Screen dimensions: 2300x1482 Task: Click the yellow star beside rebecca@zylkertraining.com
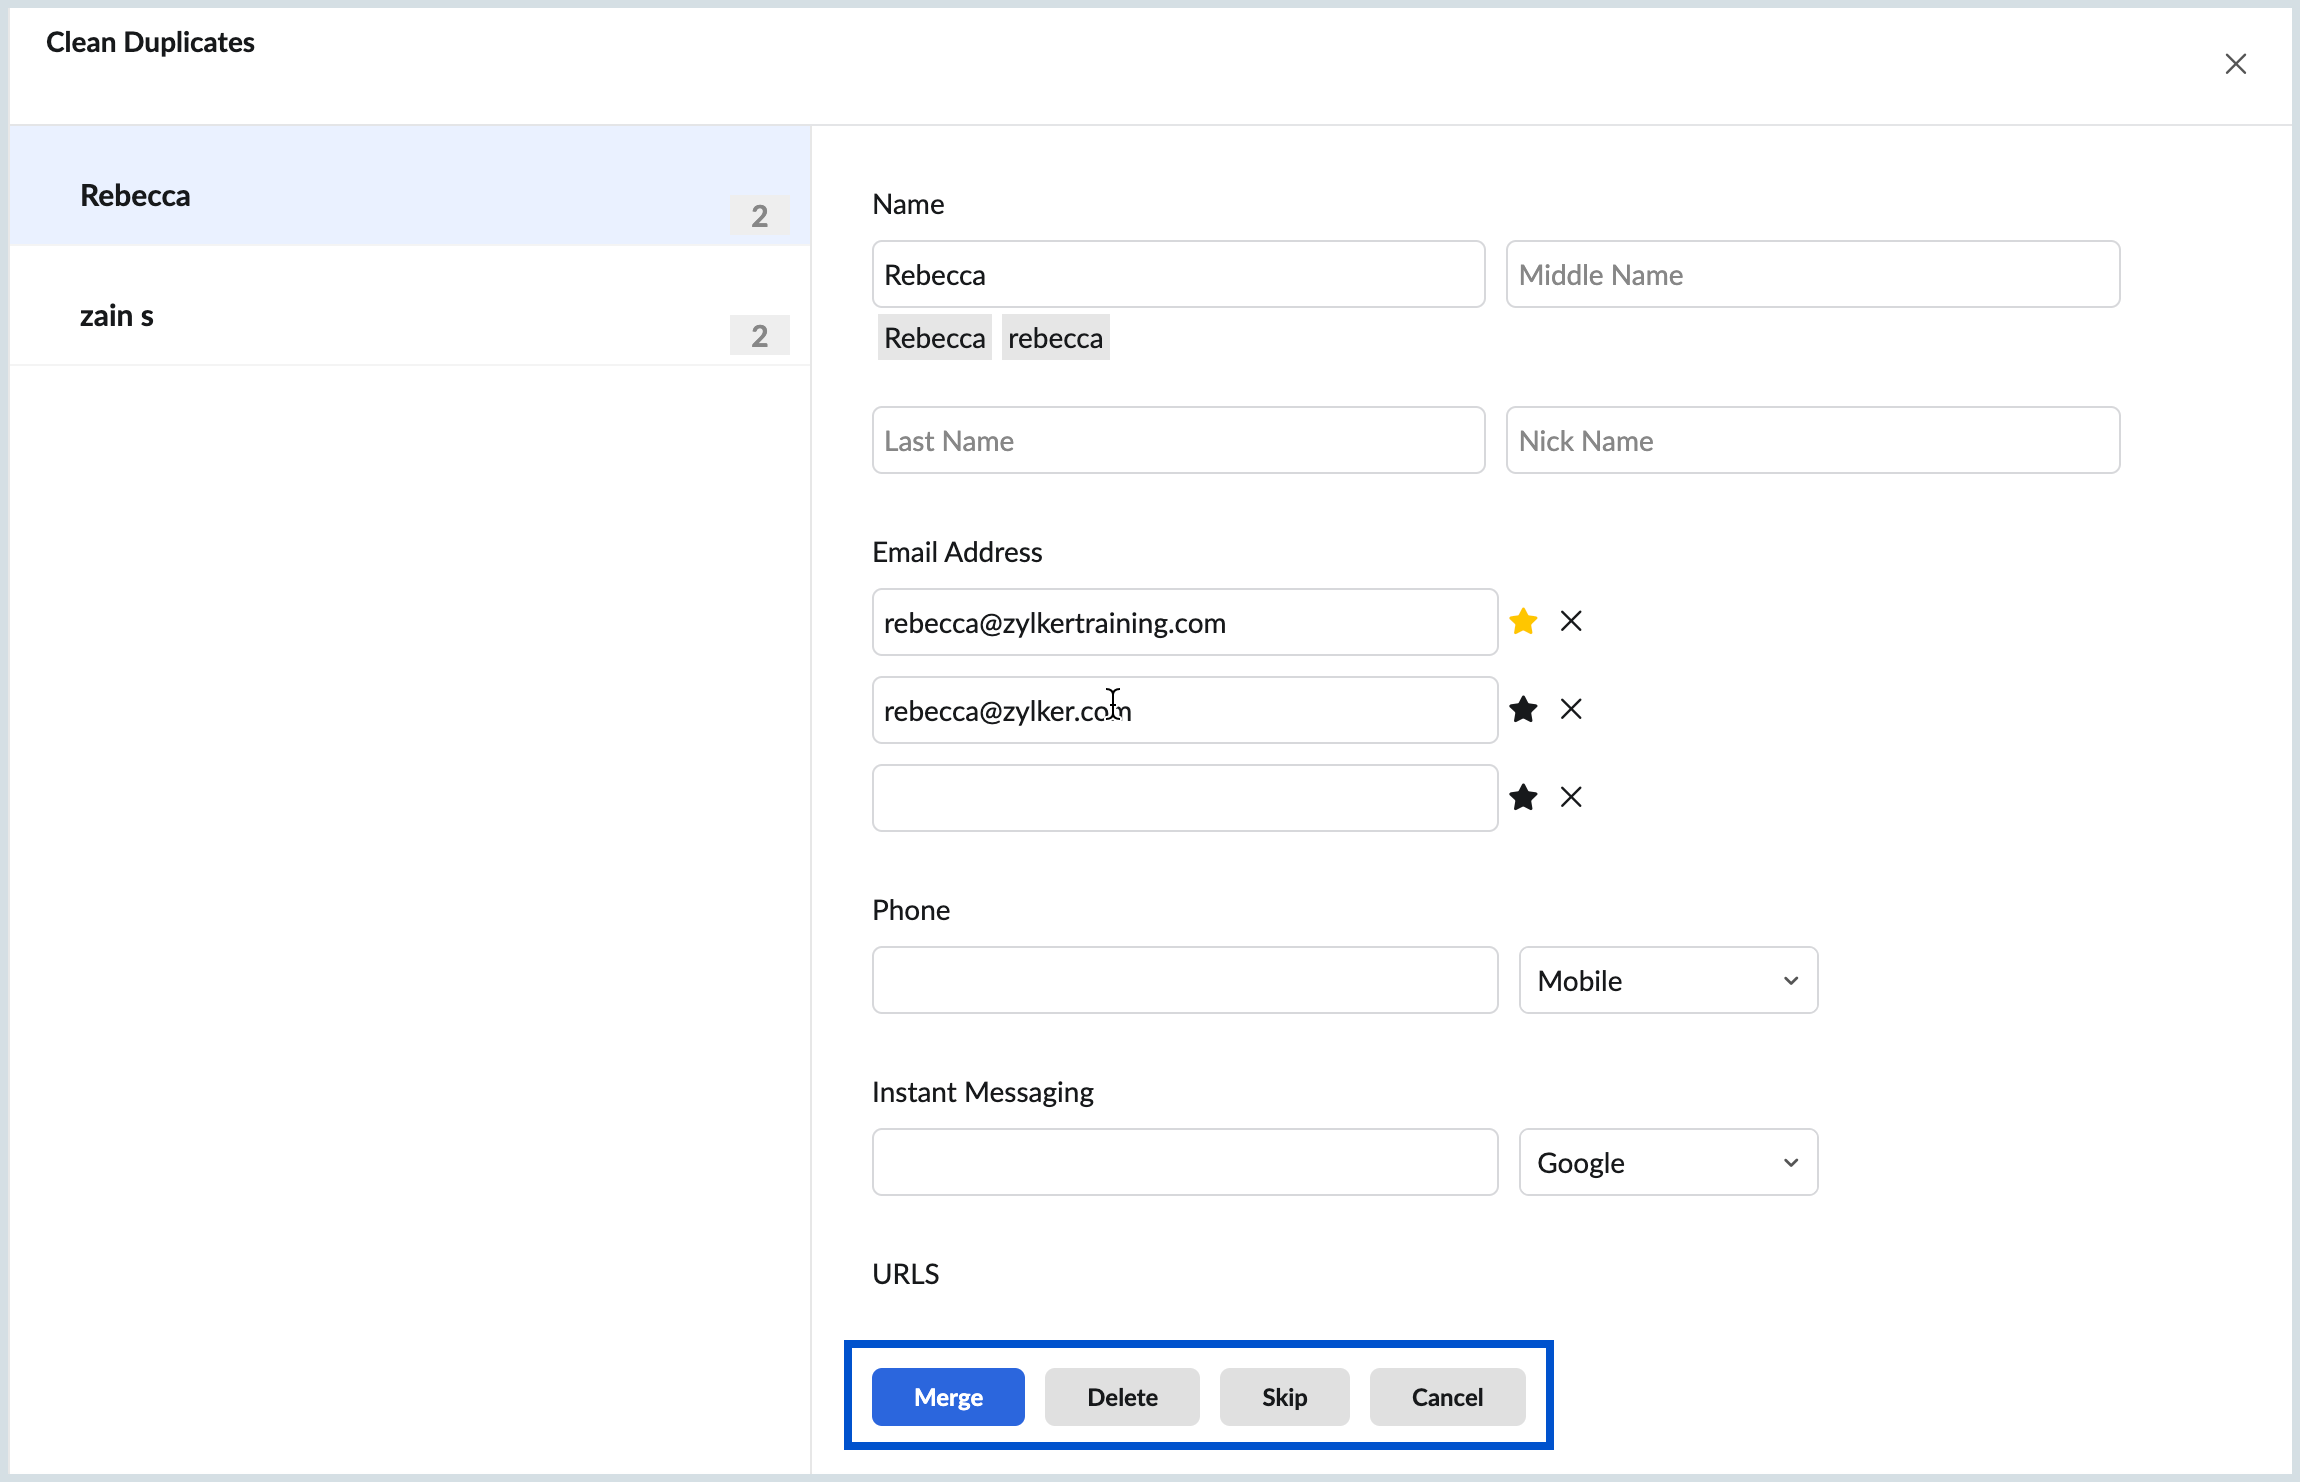coord(1523,621)
